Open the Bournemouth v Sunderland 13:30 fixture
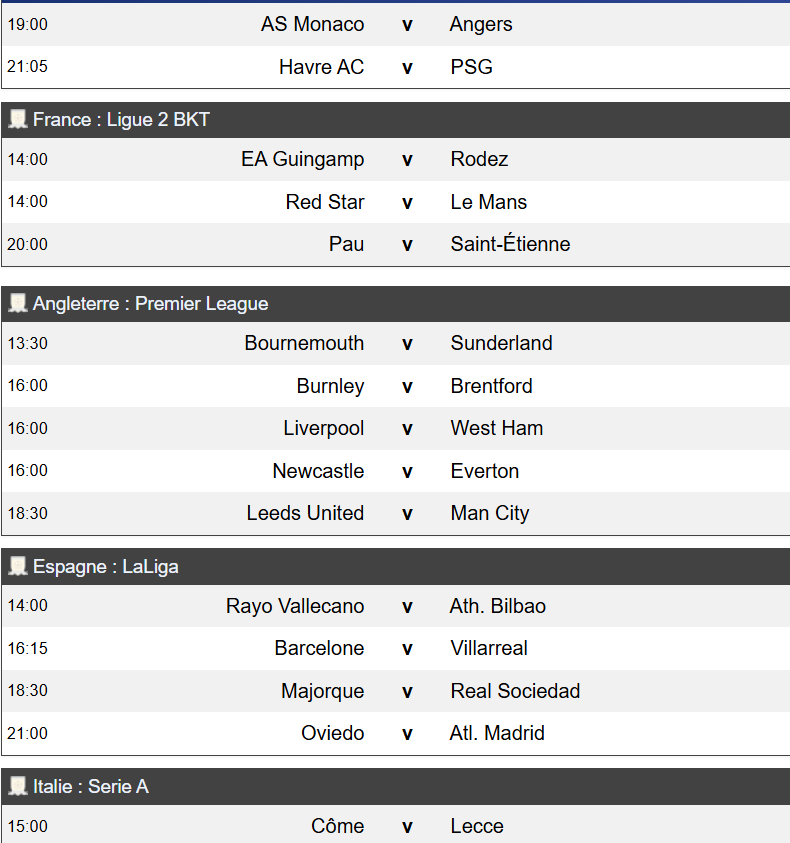This screenshot has width=790, height=843. 406,344
